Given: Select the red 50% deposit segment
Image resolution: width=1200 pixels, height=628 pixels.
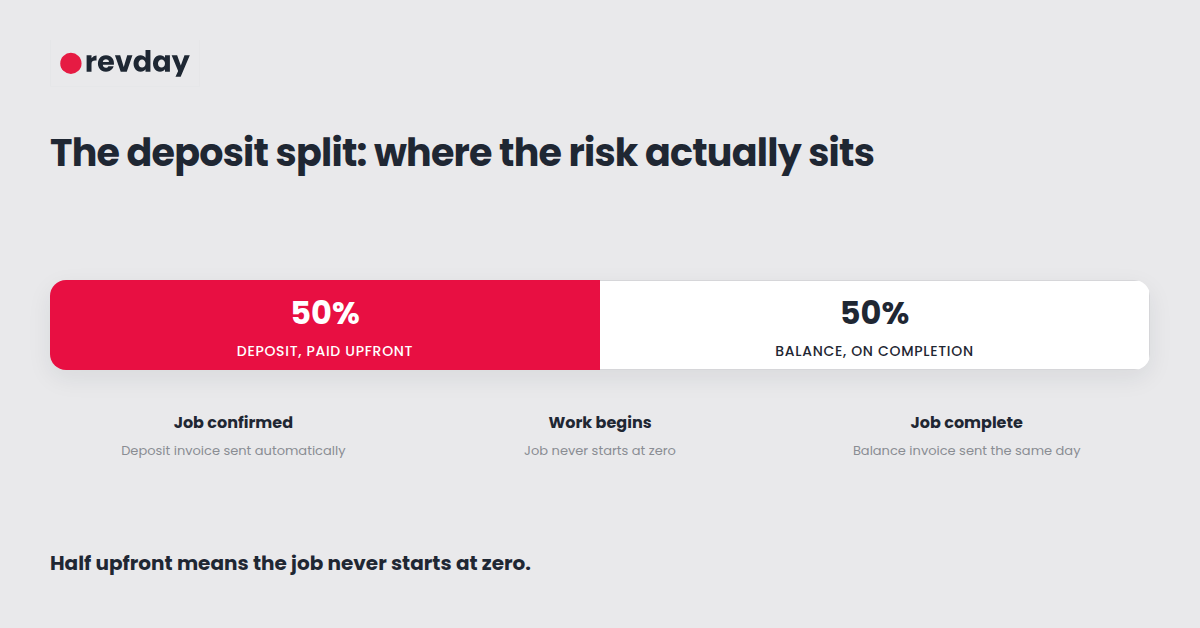Looking at the screenshot, I should [x=325, y=325].
